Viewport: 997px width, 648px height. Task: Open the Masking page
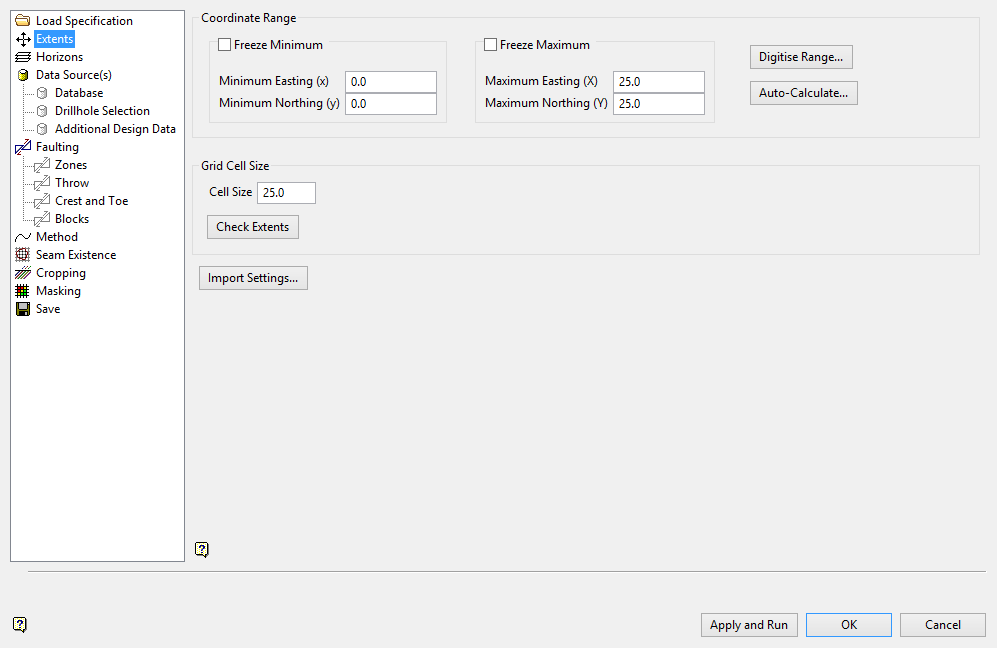pos(58,291)
